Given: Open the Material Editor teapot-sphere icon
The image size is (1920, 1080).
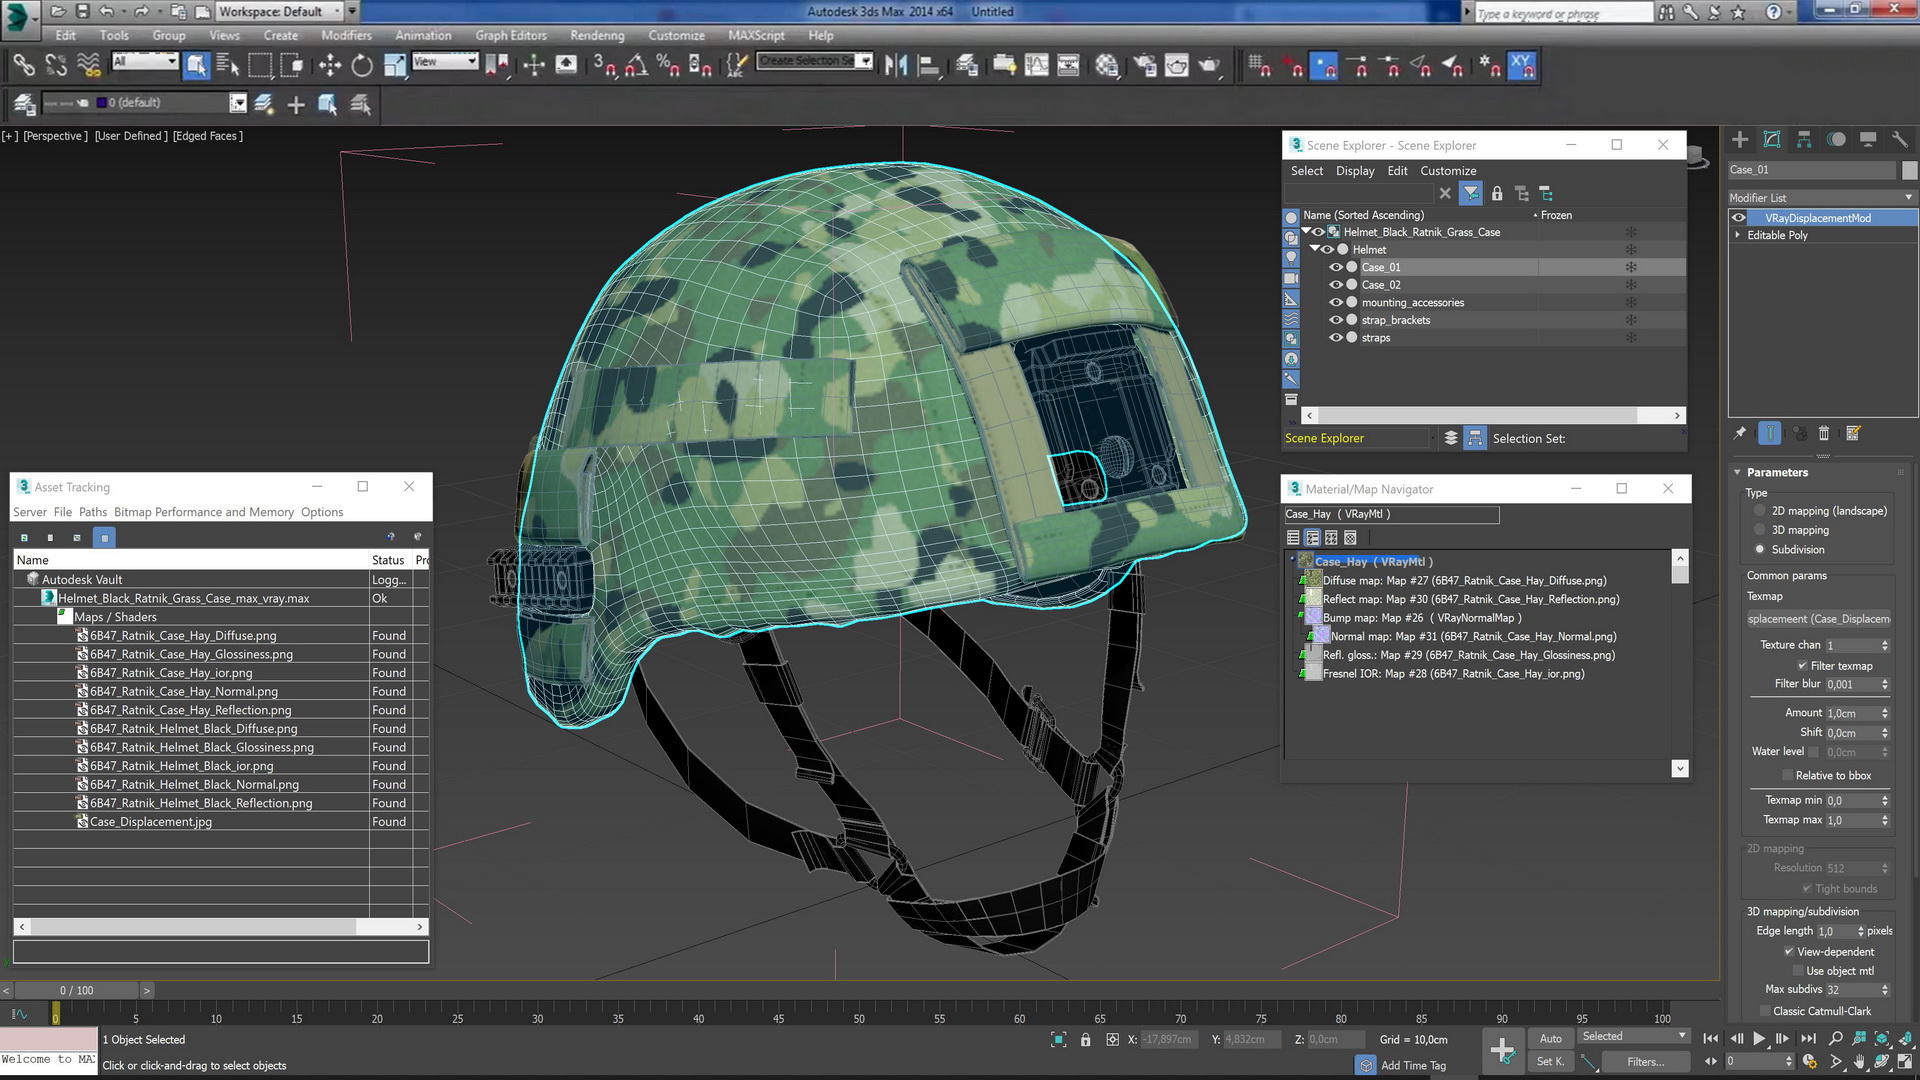Looking at the screenshot, I should (1106, 66).
